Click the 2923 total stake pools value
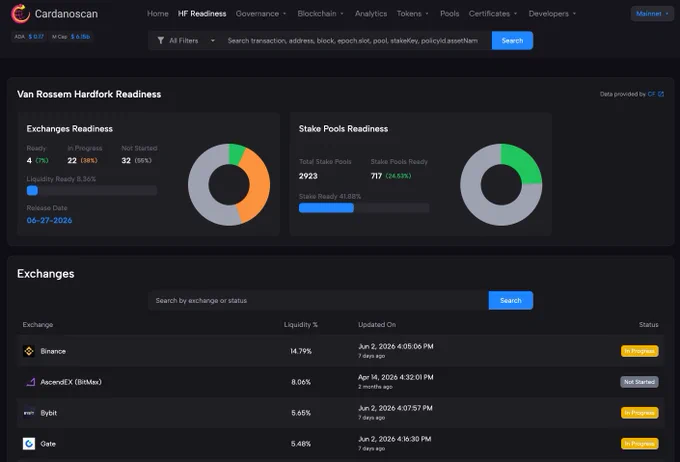 pyautogui.click(x=308, y=176)
